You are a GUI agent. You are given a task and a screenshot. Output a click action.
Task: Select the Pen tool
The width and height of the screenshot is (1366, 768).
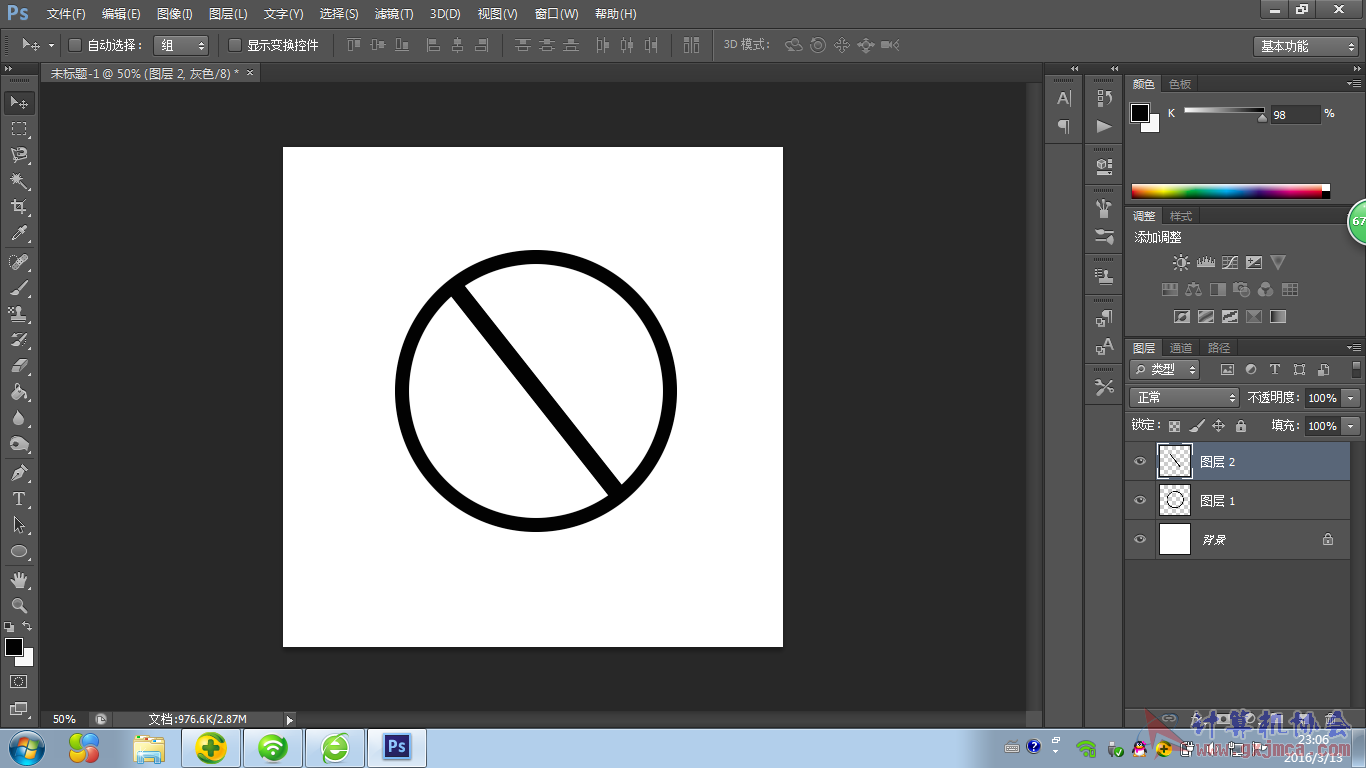(19, 473)
